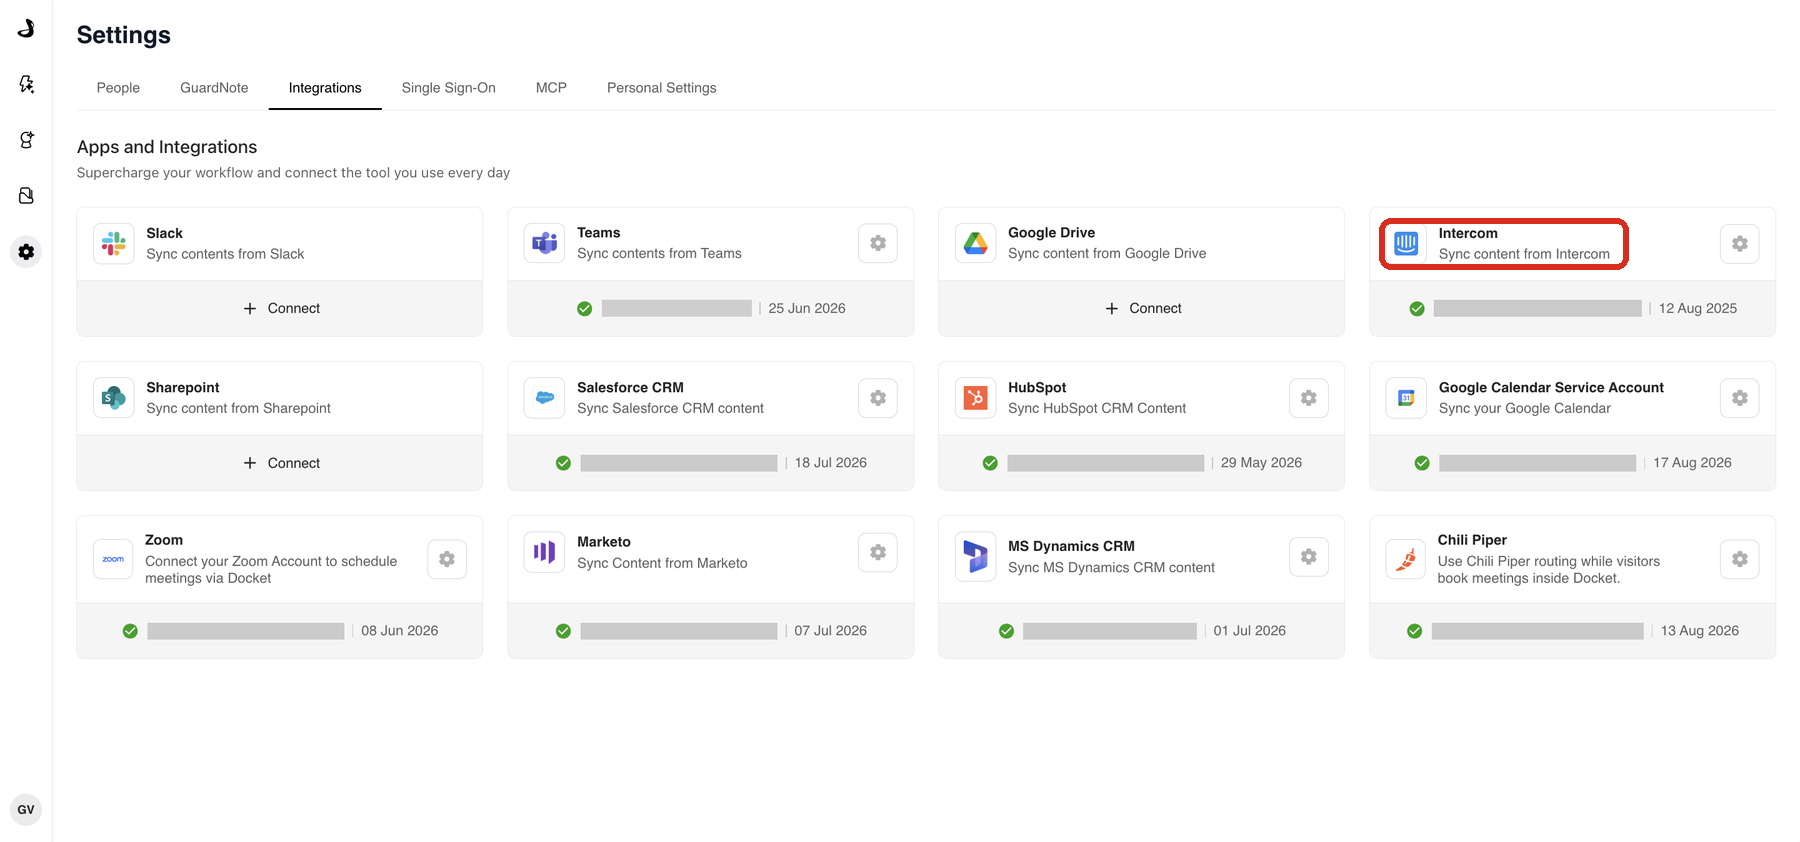Click the Chili Piper logo icon
The image size is (1800, 842).
coord(1406,559)
